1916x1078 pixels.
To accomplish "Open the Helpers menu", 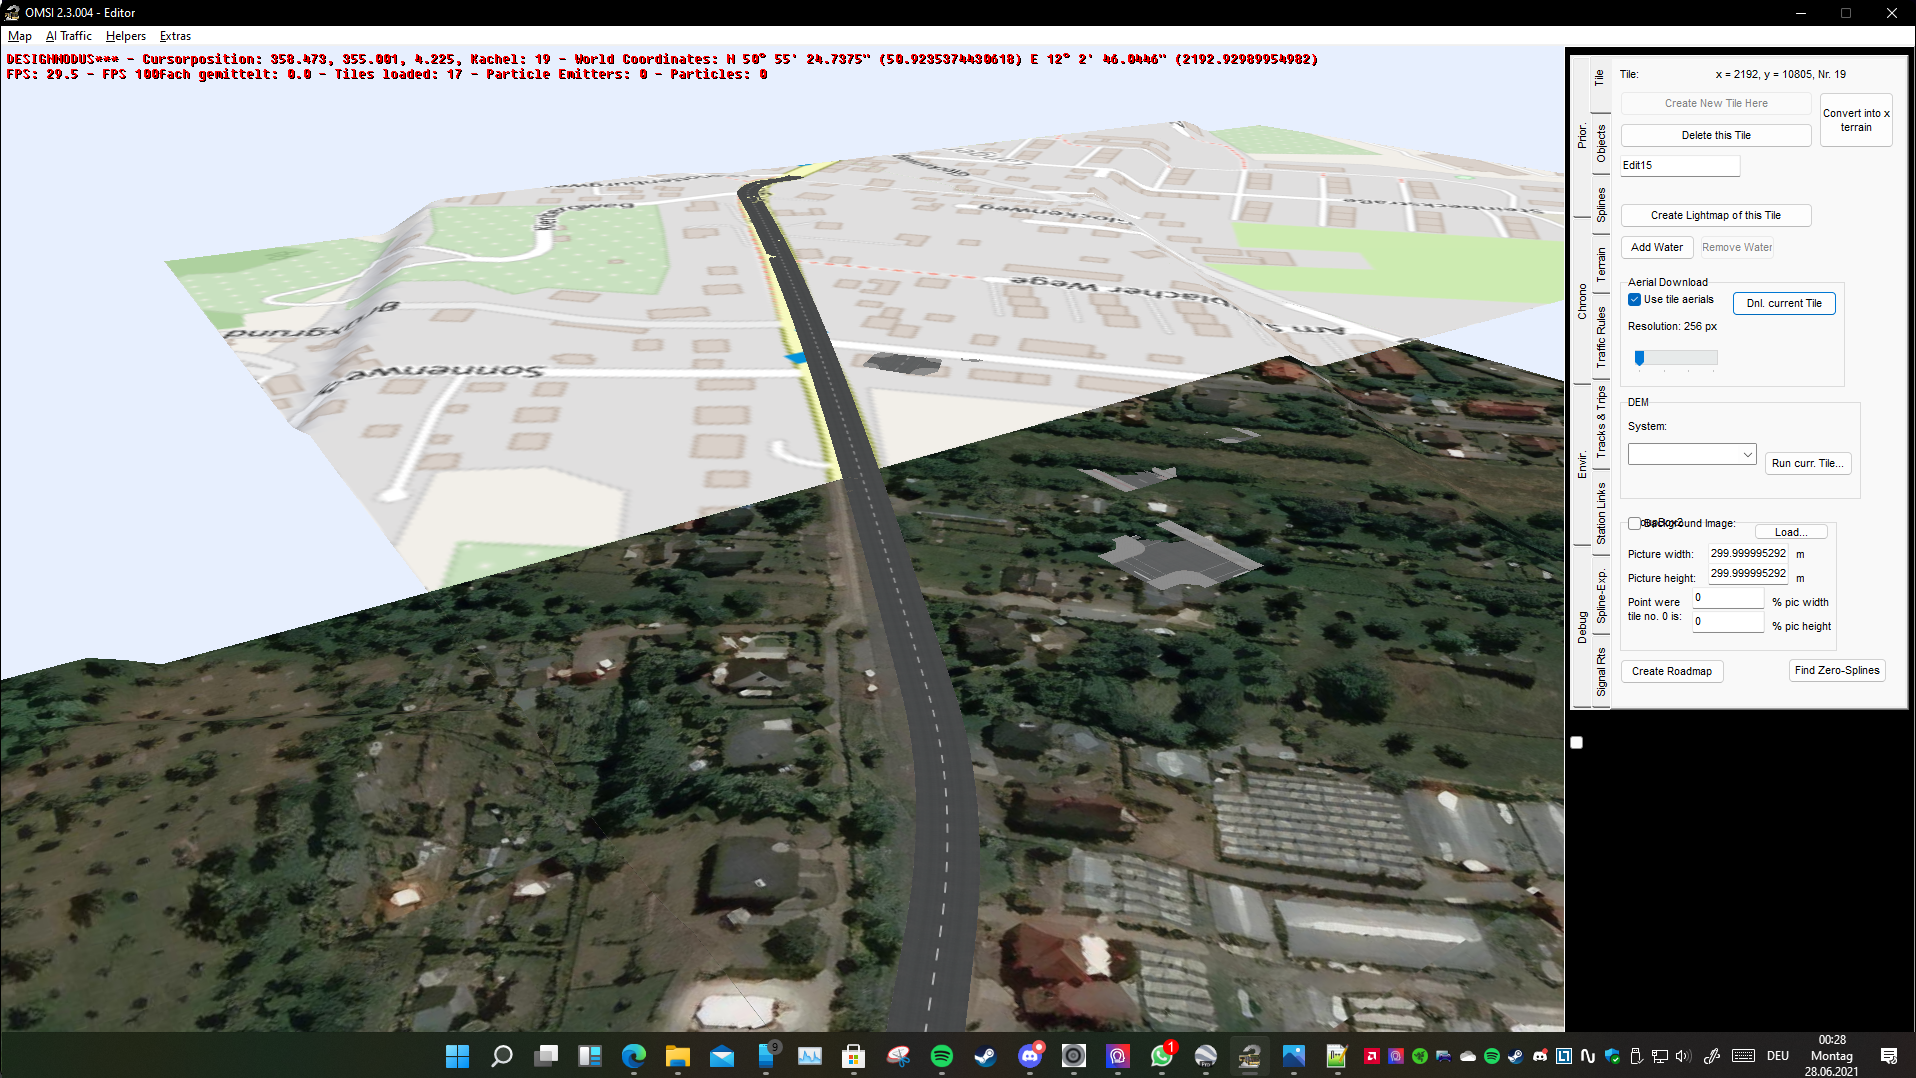I will (x=126, y=36).
